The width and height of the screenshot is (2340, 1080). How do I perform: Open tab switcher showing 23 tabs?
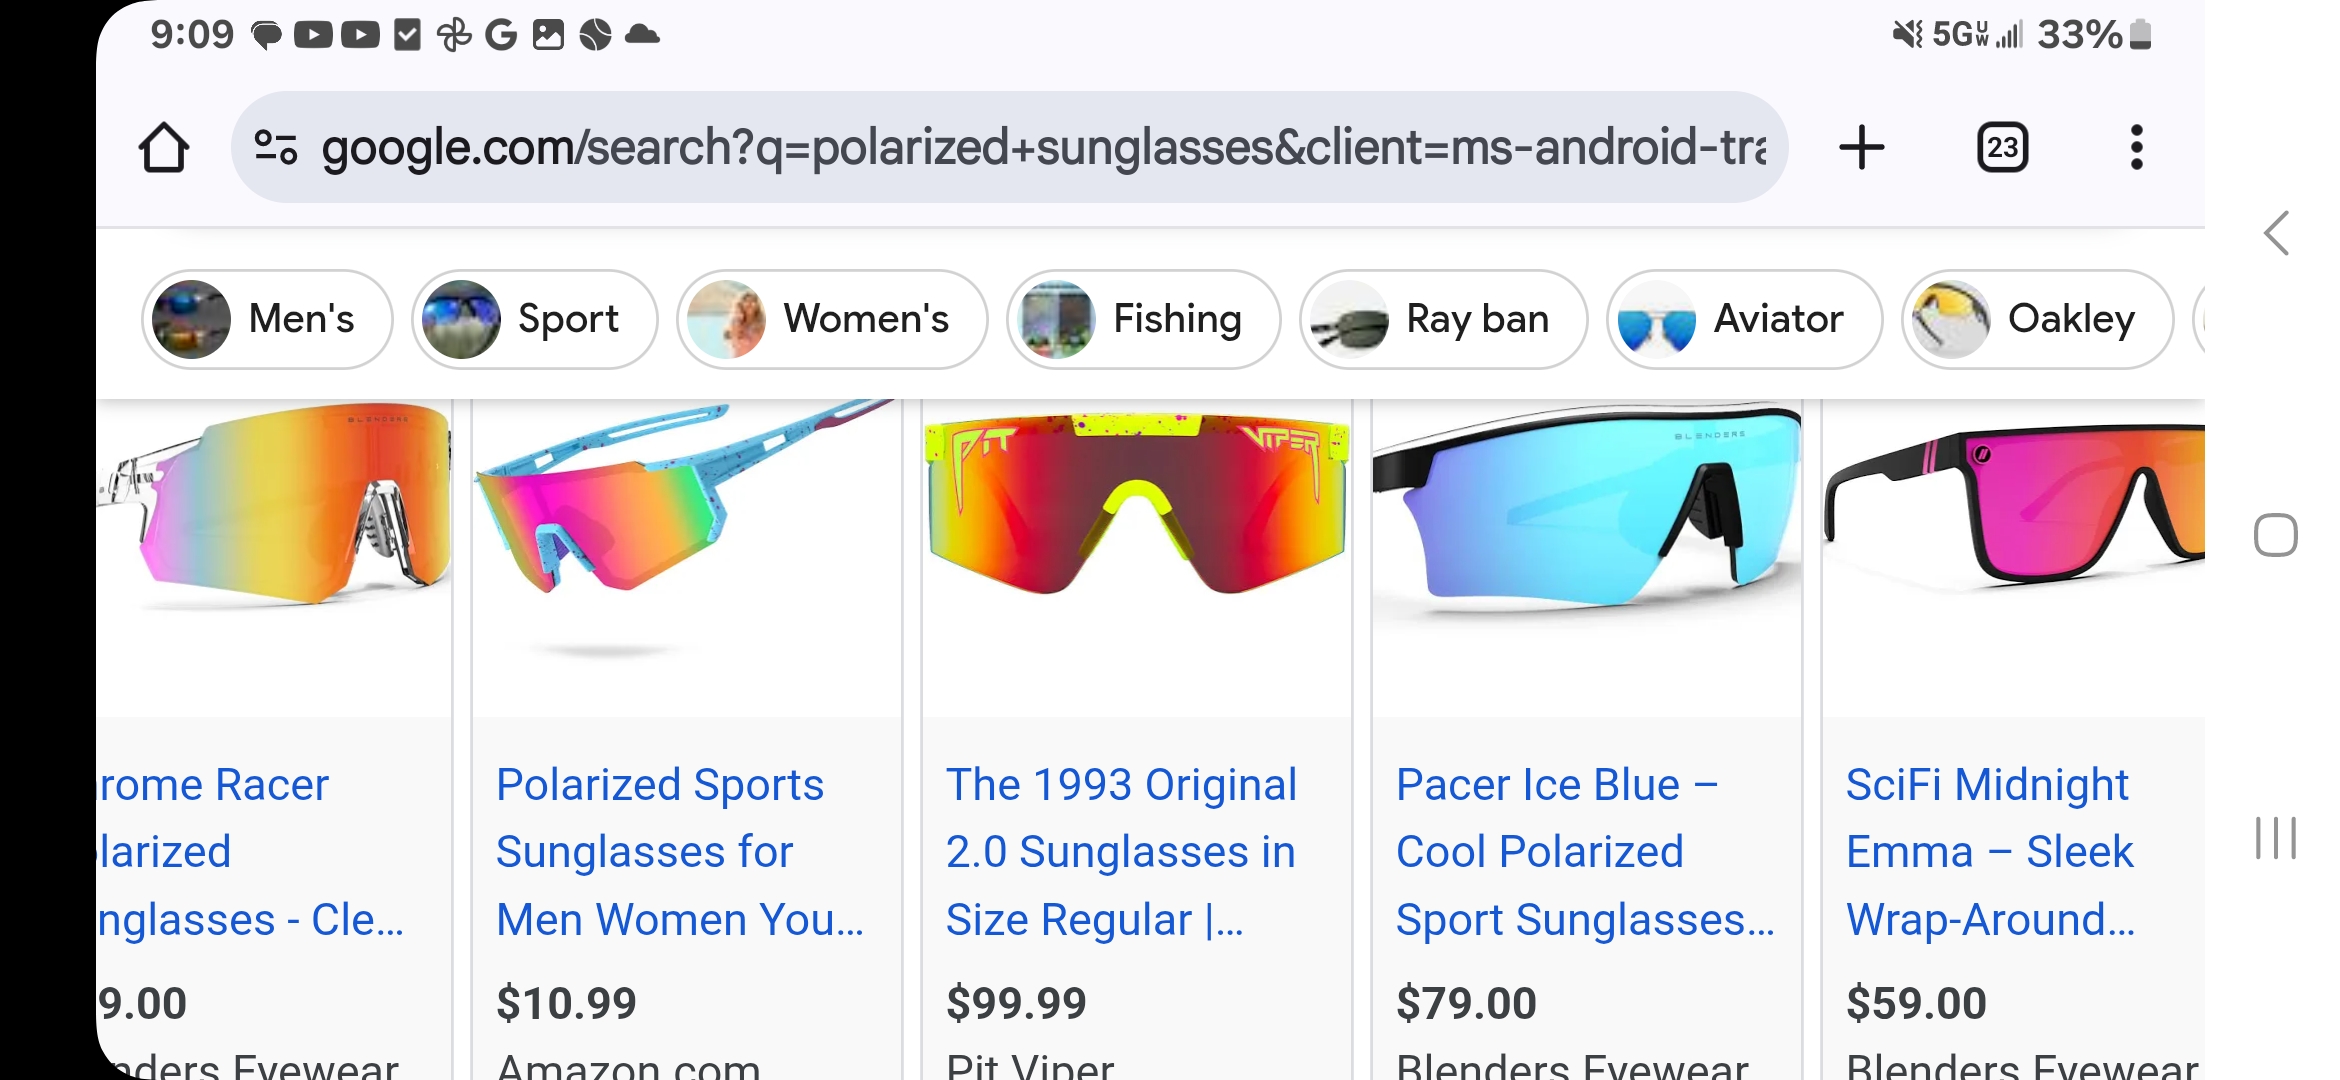(x=2002, y=148)
